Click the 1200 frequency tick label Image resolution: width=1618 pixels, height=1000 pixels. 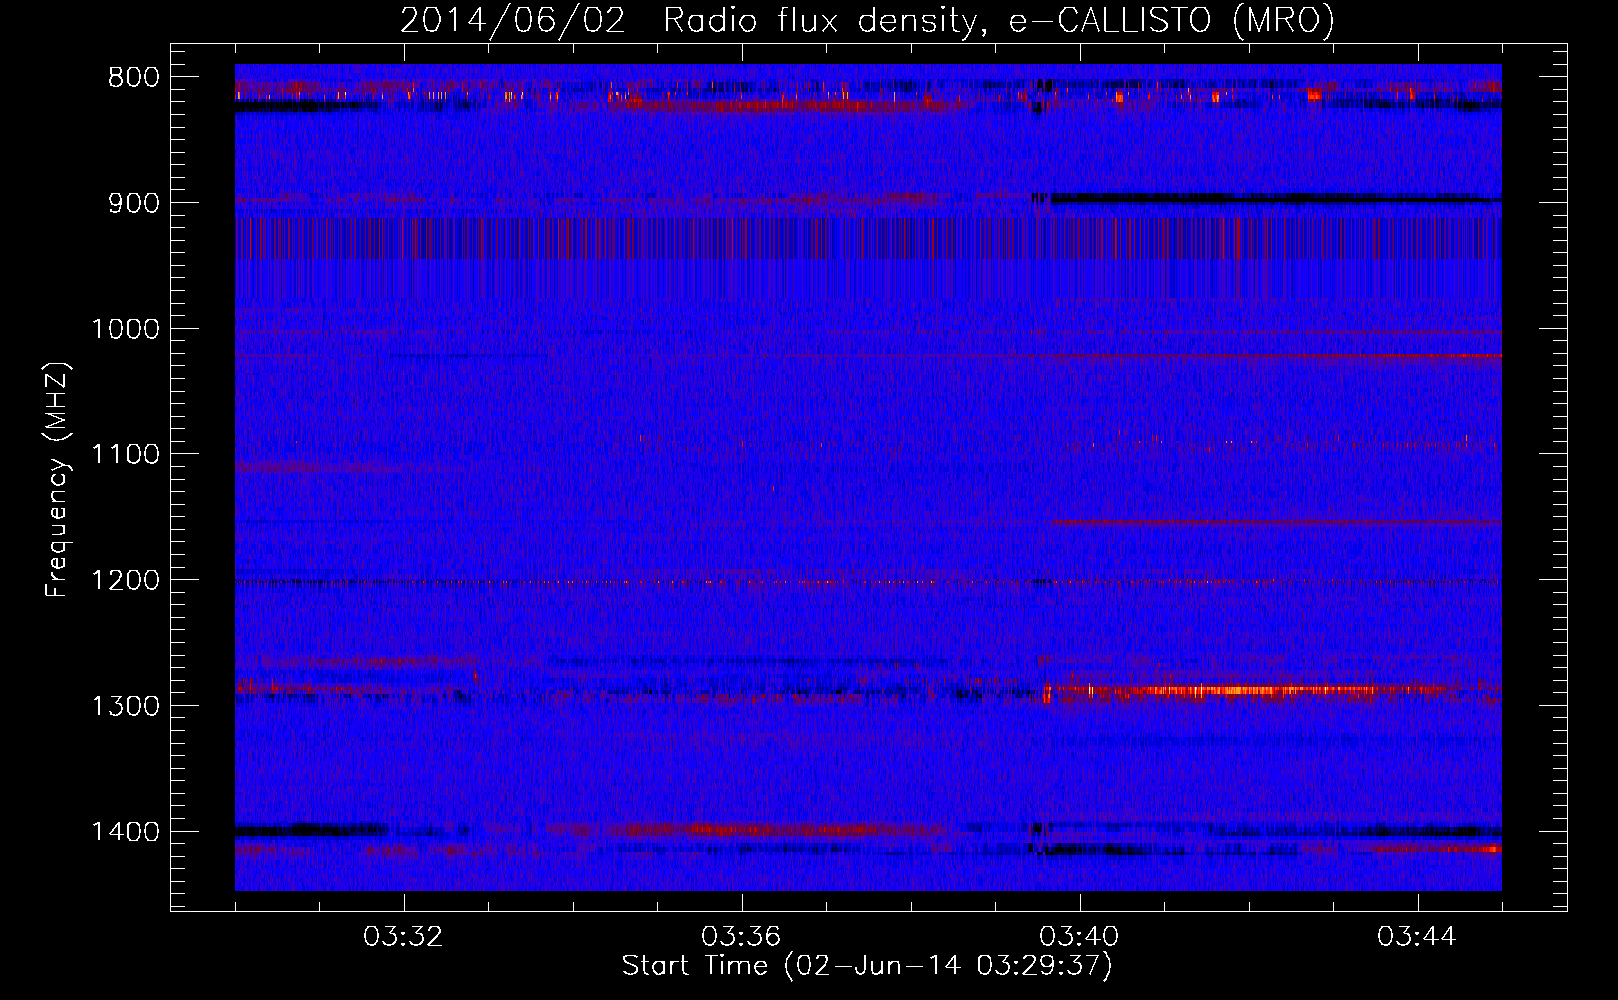click(x=125, y=581)
